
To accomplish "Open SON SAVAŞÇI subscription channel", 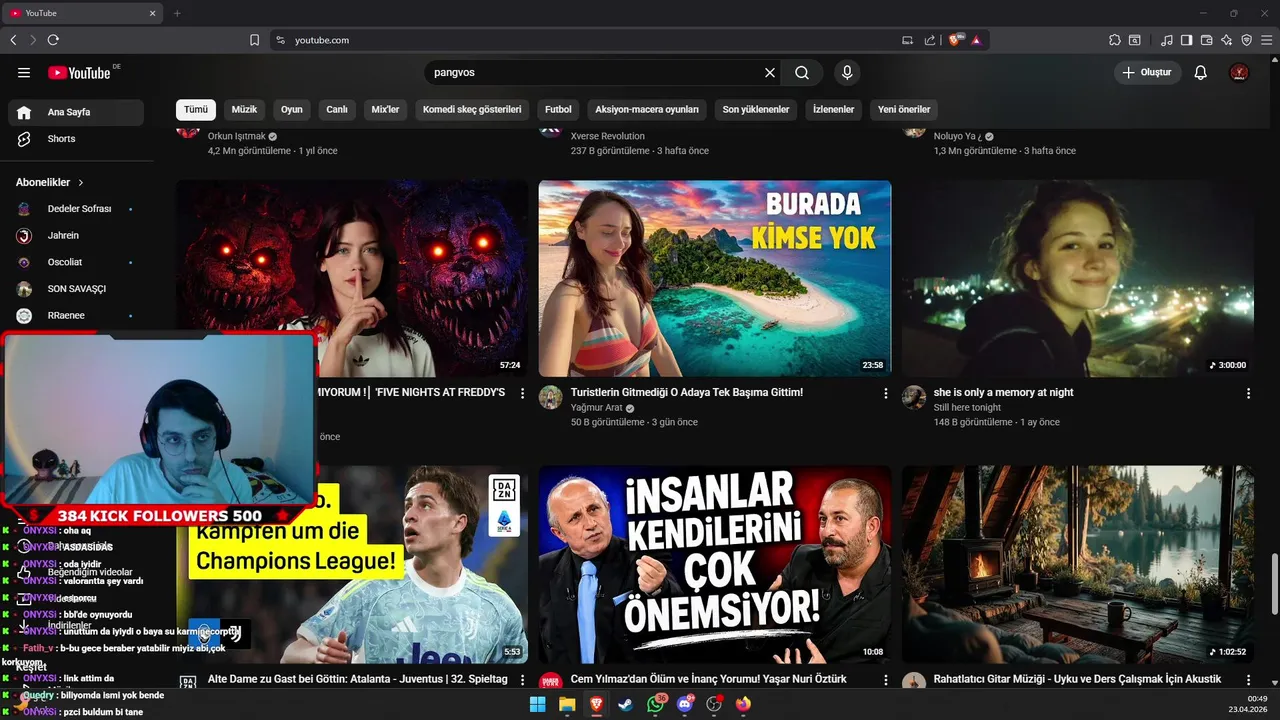I will coord(76,289).
